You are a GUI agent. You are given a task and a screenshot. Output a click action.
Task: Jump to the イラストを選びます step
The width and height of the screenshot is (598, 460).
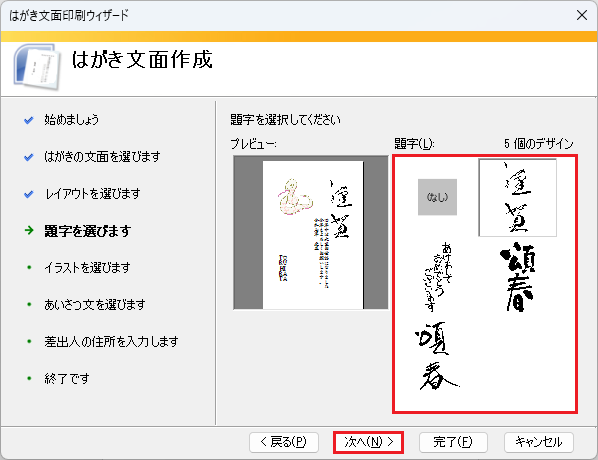point(87,267)
